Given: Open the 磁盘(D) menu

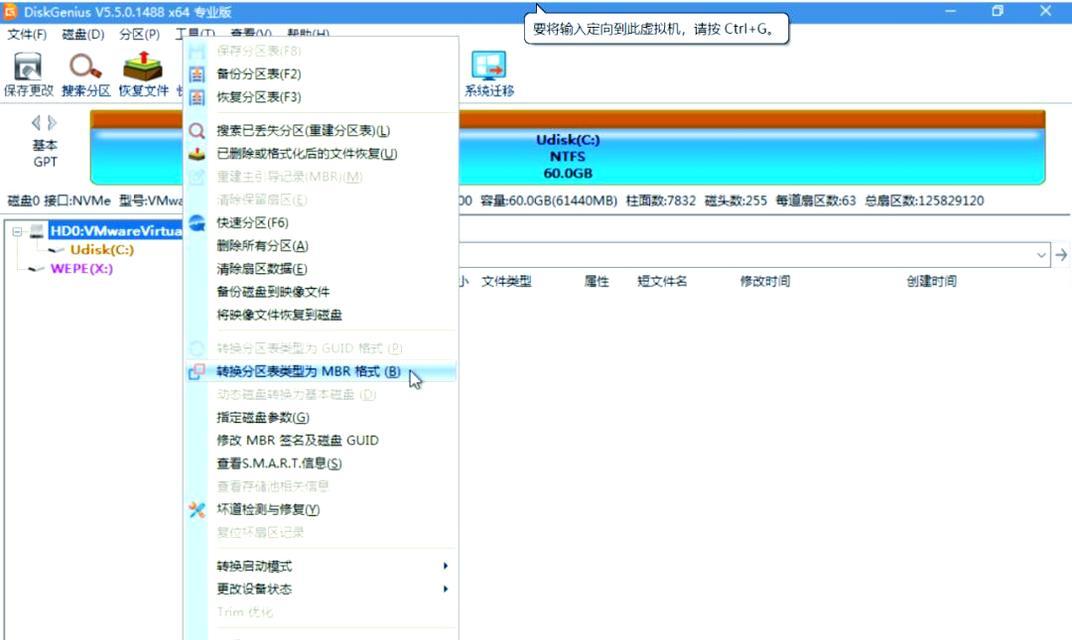Looking at the screenshot, I should (x=83, y=34).
